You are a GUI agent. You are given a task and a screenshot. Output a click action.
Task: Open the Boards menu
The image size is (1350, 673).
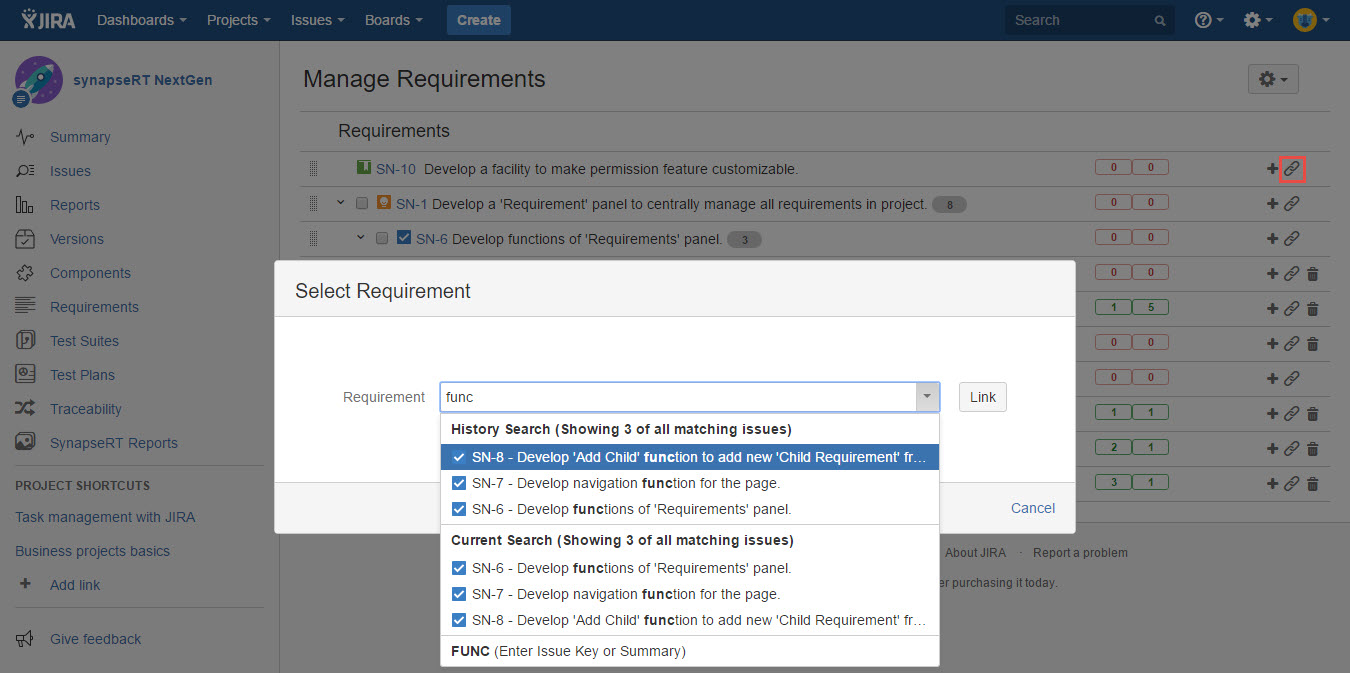(393, 20)
